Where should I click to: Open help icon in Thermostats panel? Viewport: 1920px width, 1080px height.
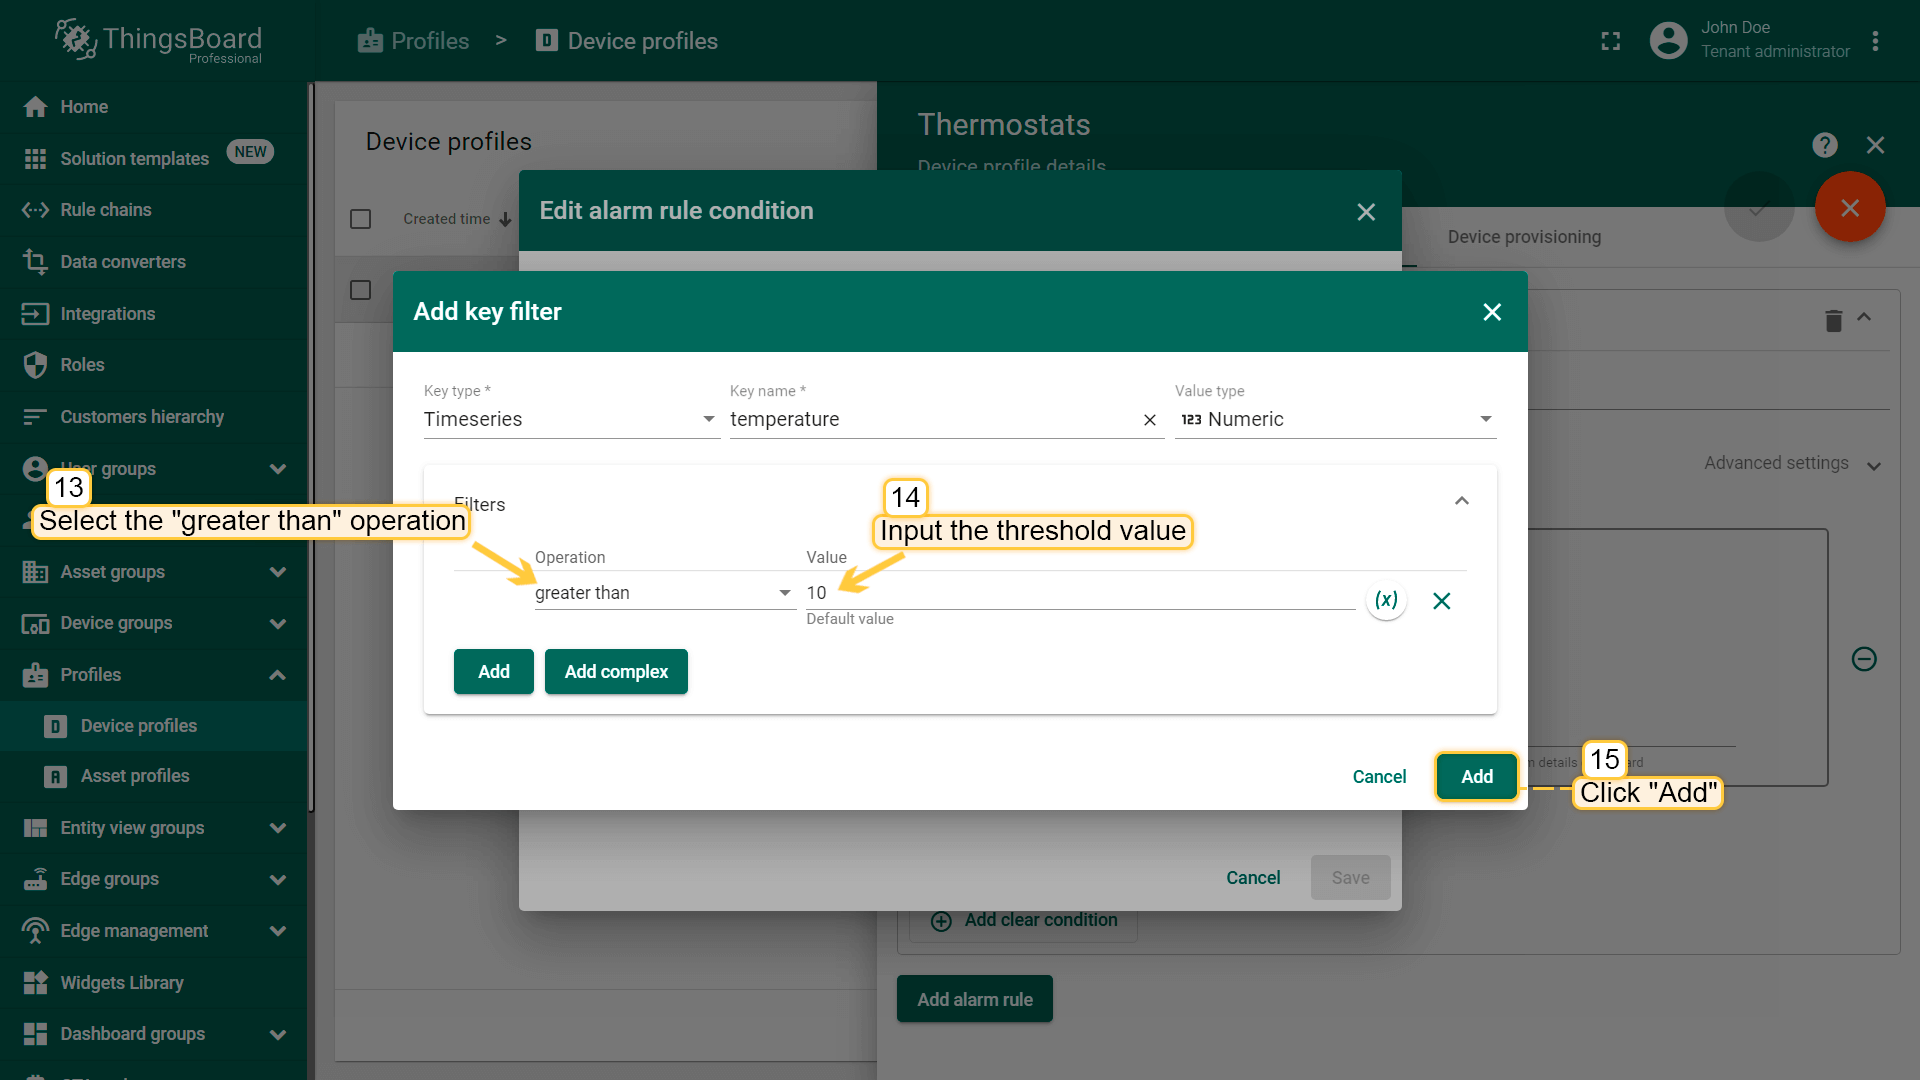pyautogui.click(x=1825, y=145)
